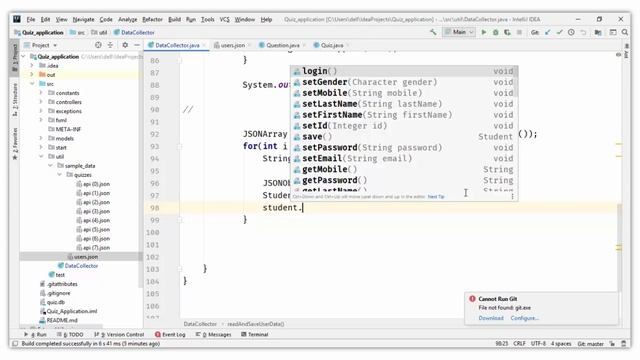The image size is (640, 360).
Task: Click the locate file target icon in Project panel
Action: pos(98,45)
